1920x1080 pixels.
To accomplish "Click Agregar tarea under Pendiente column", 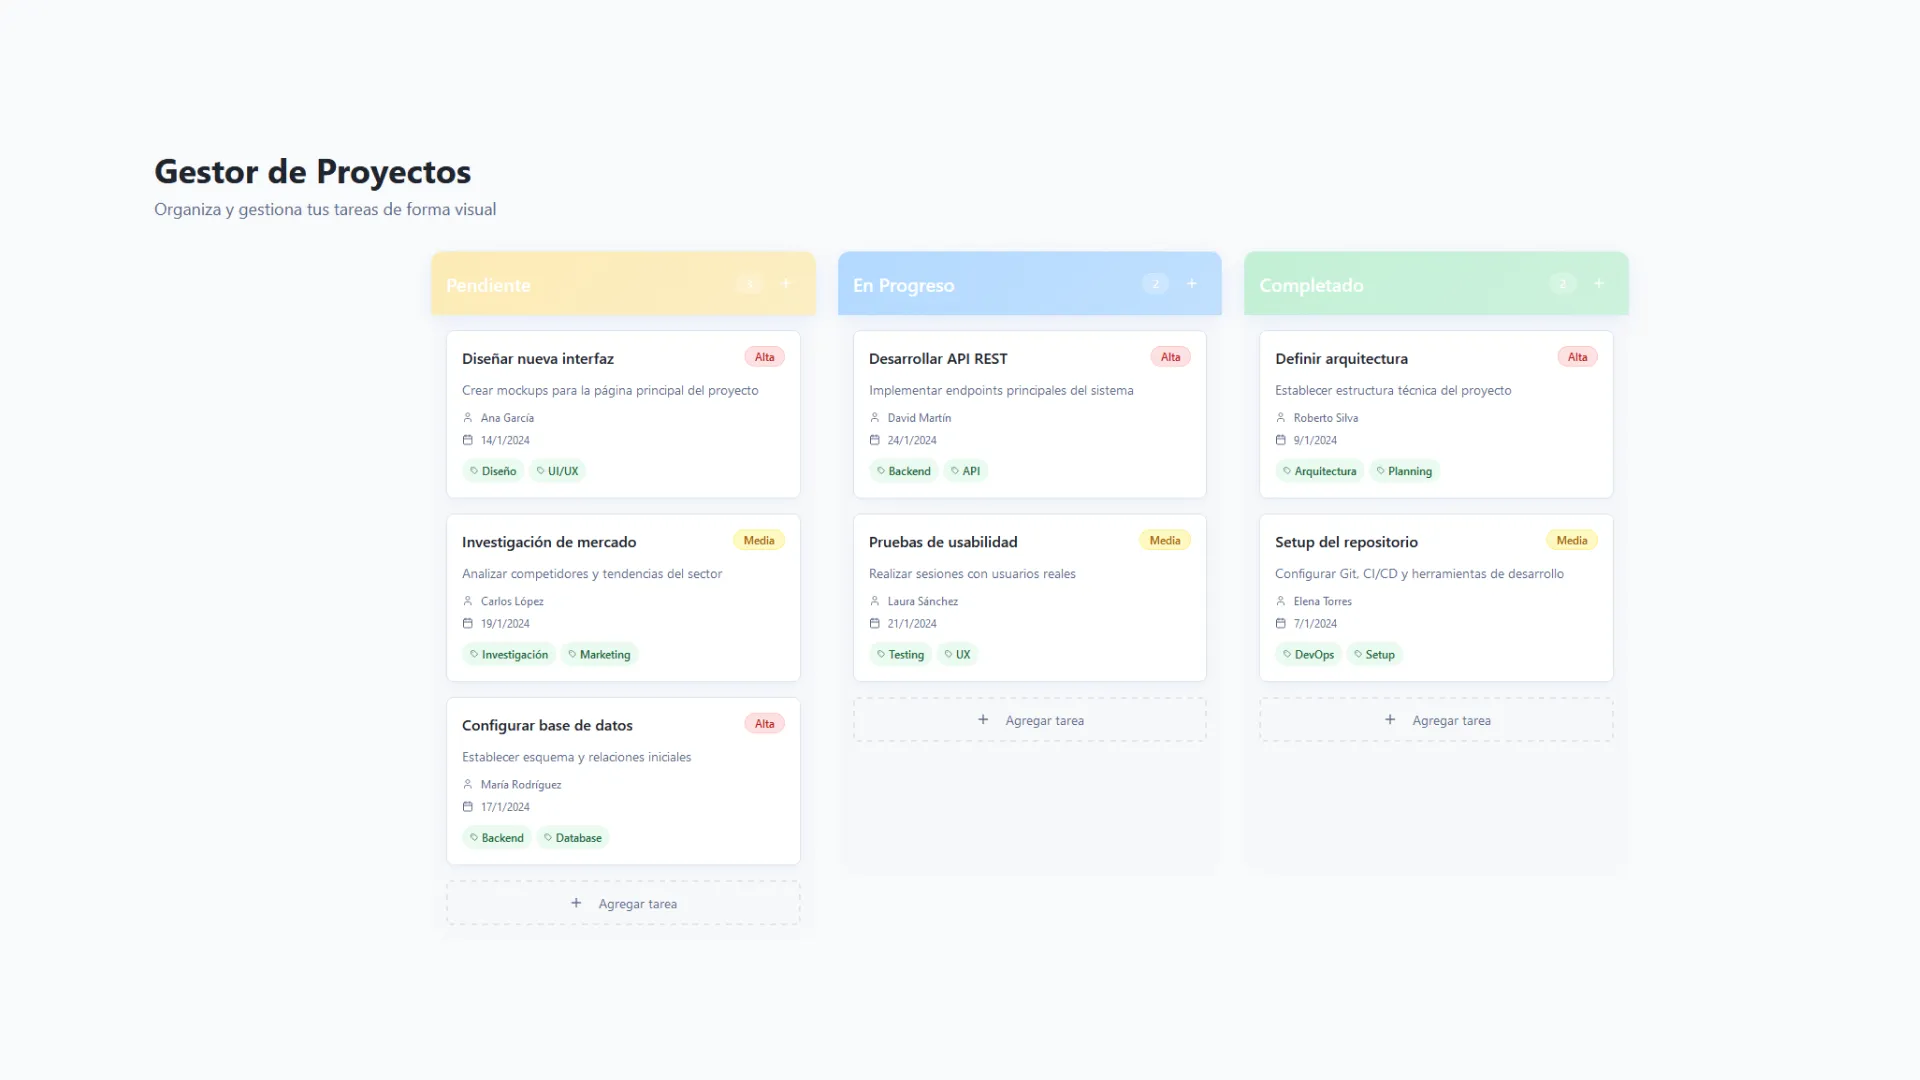I will (x=623, y=903).
